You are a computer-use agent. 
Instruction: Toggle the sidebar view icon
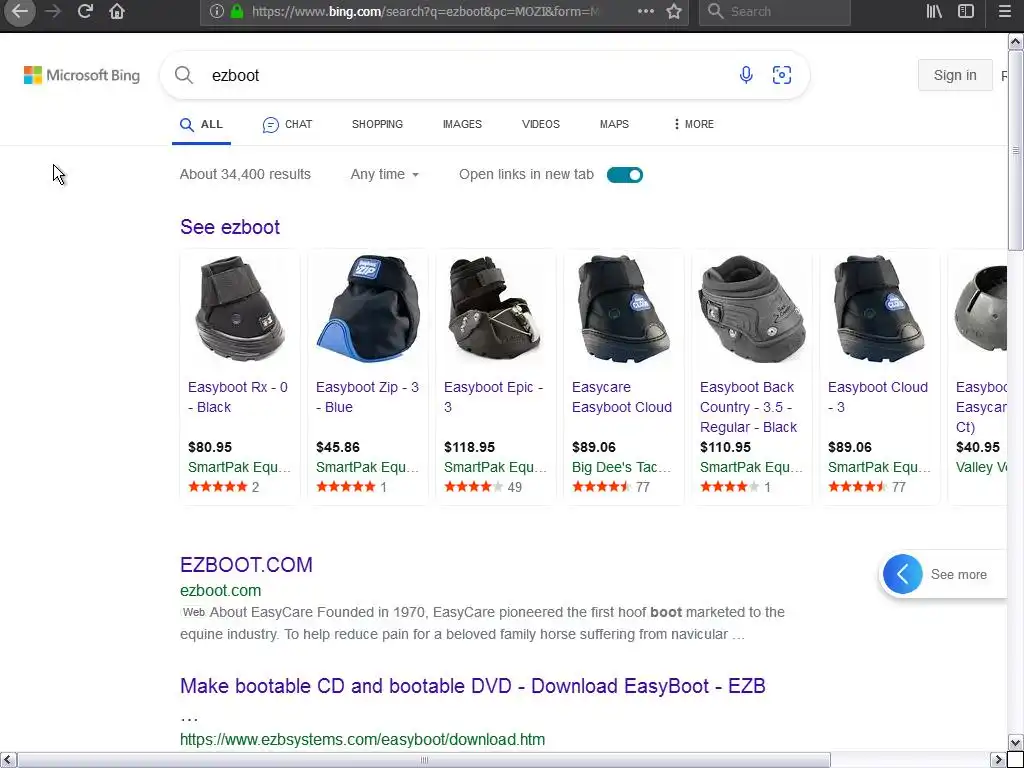coord(966,11)
